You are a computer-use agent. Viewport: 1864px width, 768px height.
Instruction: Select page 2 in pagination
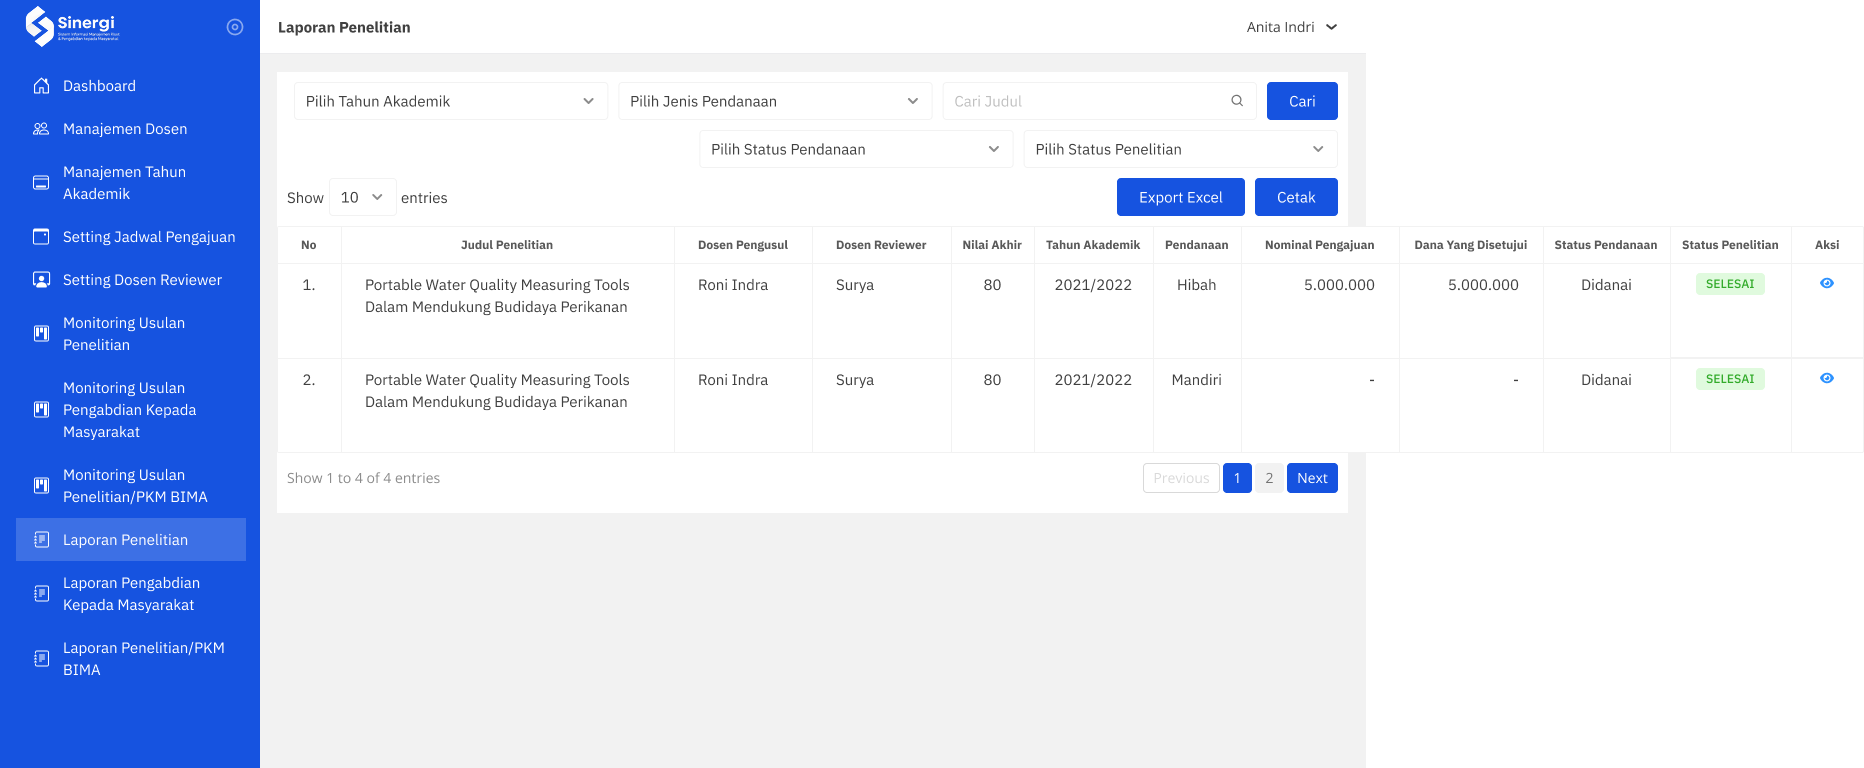click(x=1269, y=478)
